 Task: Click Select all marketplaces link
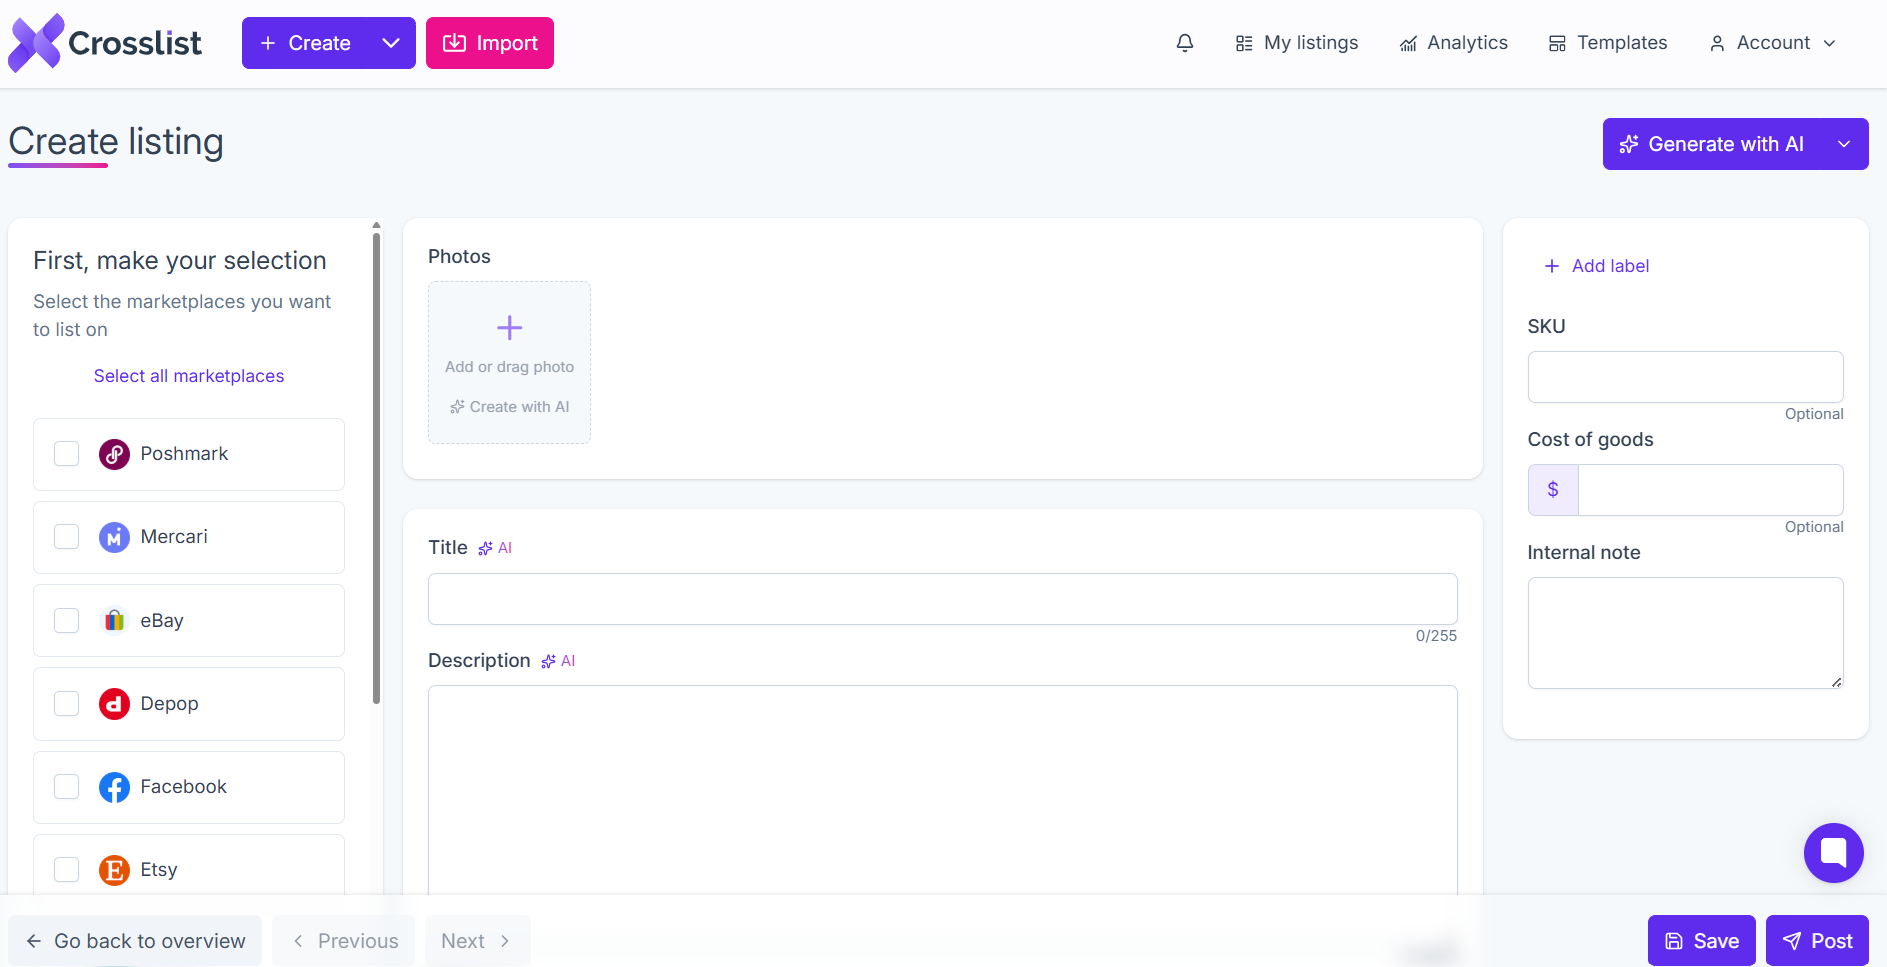click(189, 376)
